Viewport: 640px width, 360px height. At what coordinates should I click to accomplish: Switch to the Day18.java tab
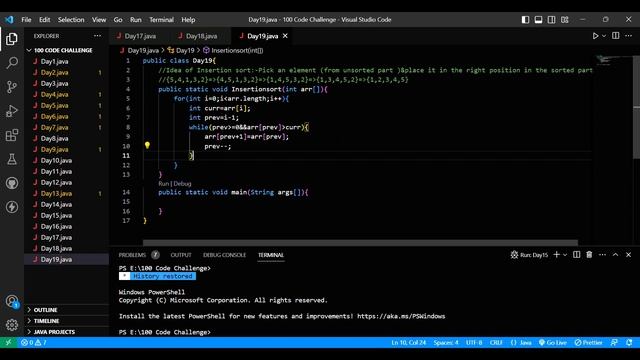point(198,36)
